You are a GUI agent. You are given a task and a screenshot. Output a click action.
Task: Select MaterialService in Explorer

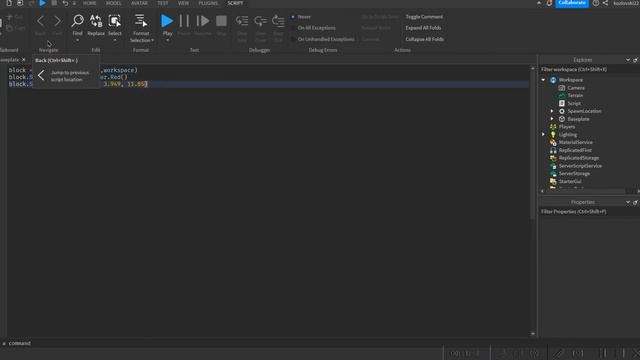pyautogui.click(x=575, y=142)
